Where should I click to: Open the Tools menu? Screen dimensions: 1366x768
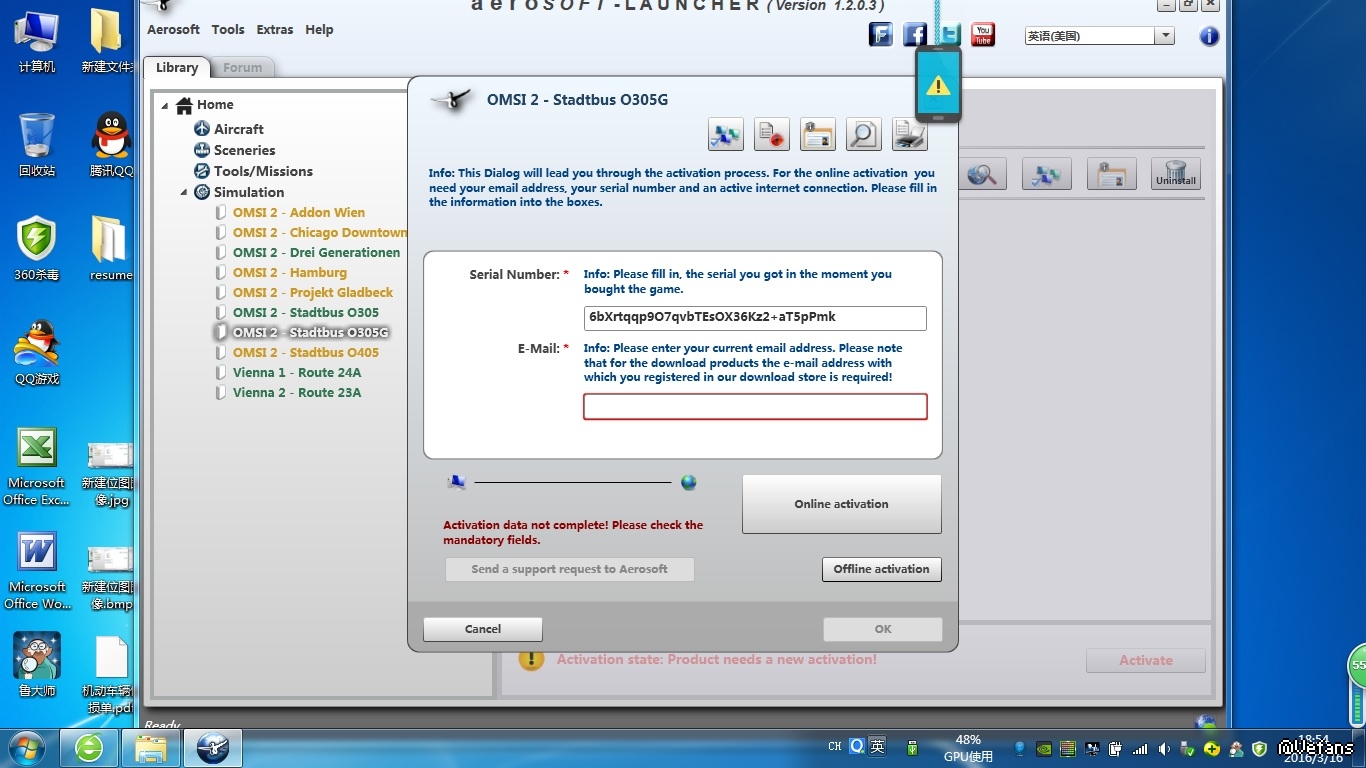click(228, 29)
